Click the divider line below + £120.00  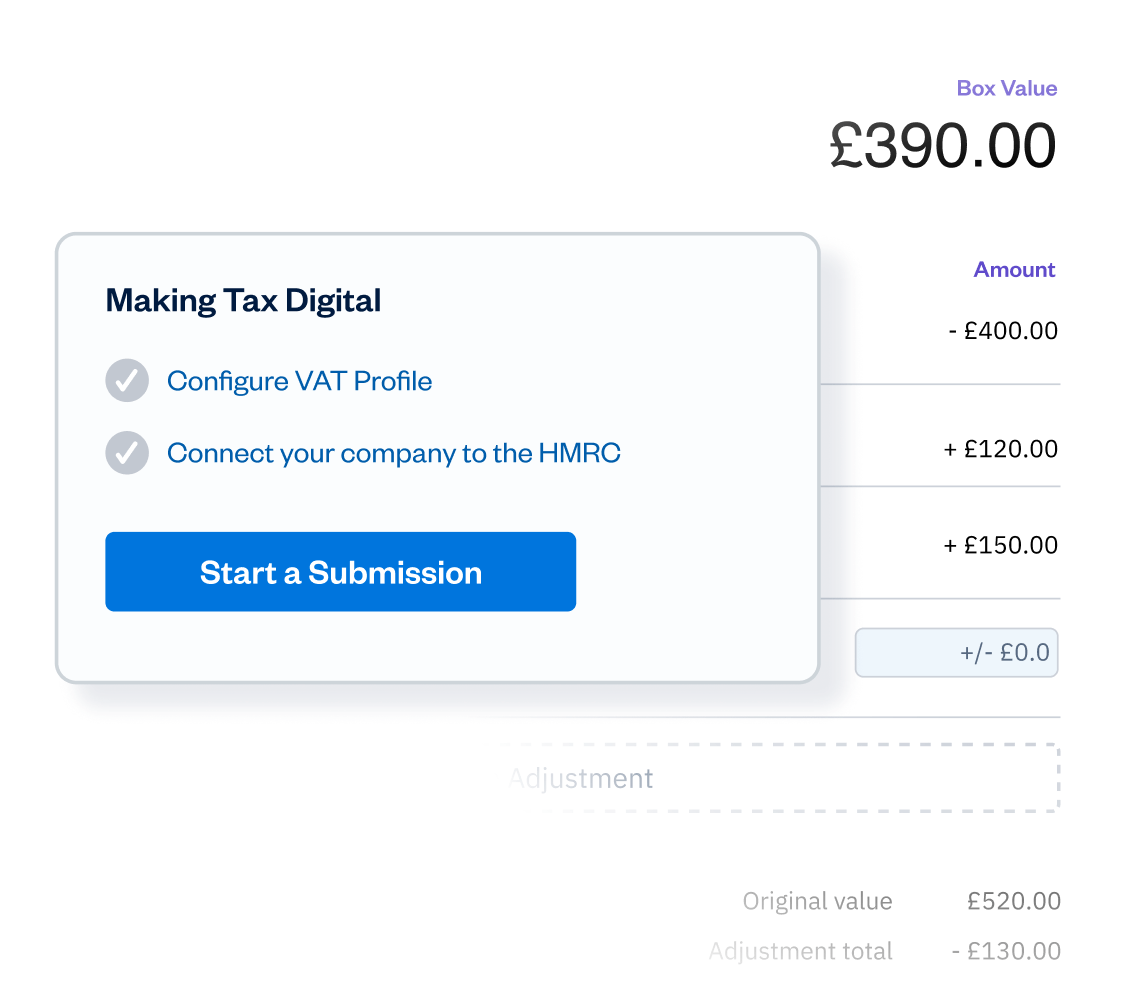coord(940,487)
